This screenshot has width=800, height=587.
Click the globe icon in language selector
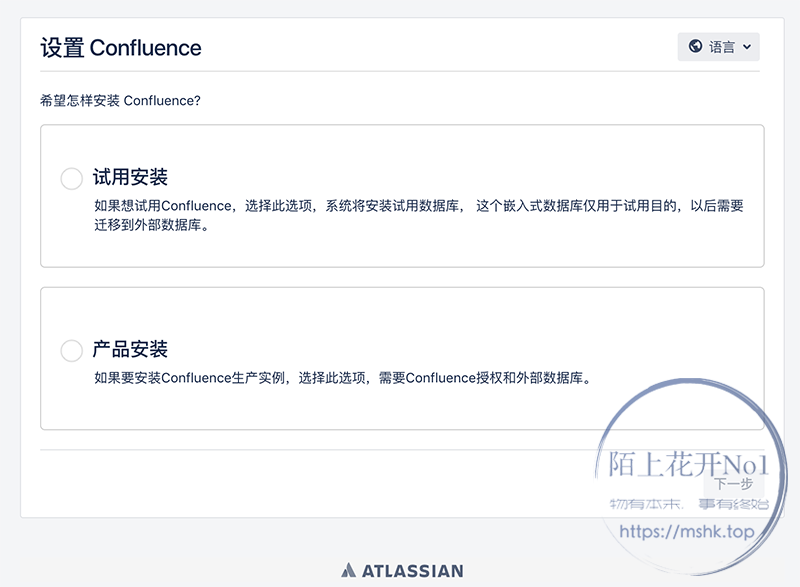coord(695,46)
